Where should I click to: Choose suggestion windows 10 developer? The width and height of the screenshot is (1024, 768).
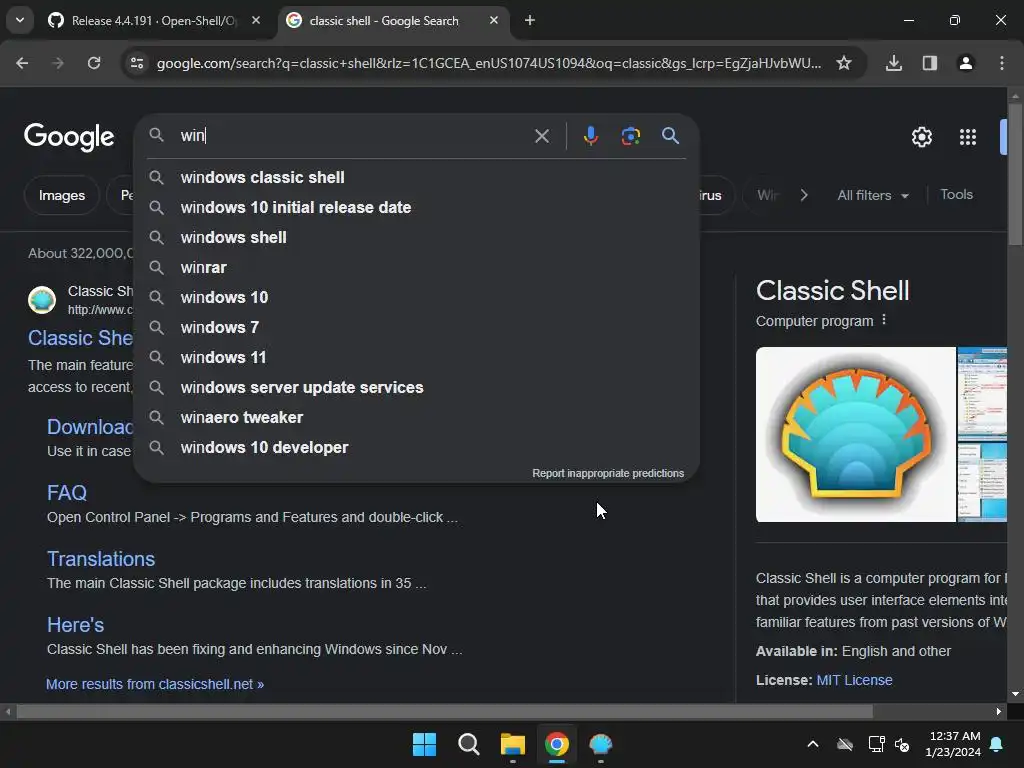pyautogui.click(x=417, y=448)
